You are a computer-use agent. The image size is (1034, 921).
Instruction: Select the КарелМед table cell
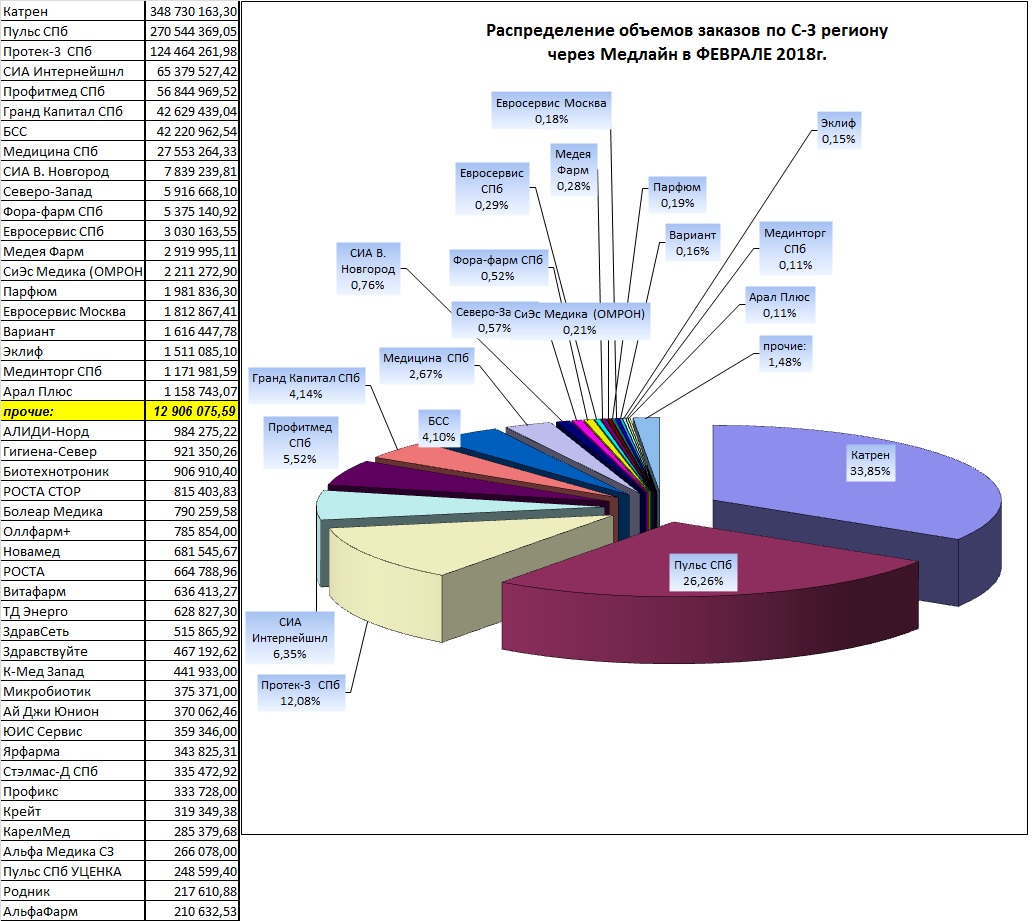tap(72, 831)
